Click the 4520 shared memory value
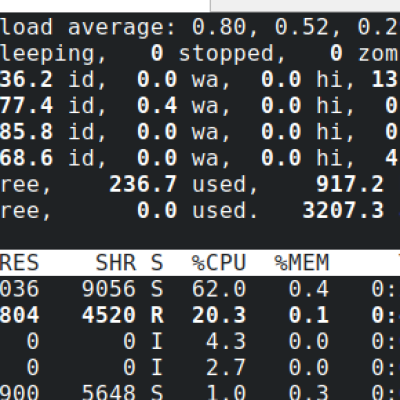Viewport: 400px width, 400px height. tap(109, 315)
